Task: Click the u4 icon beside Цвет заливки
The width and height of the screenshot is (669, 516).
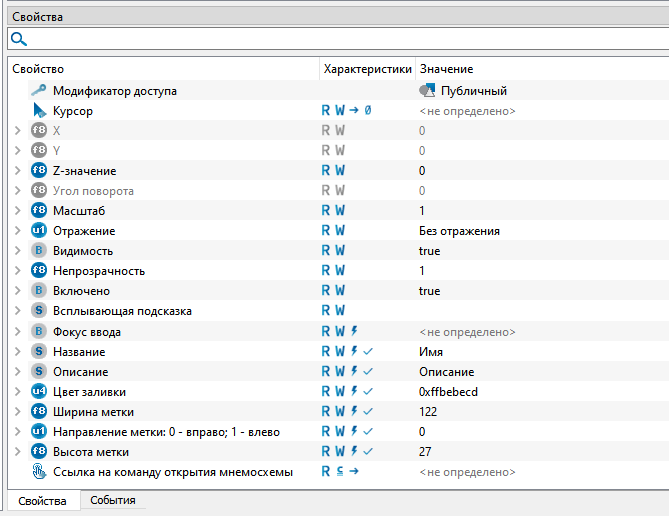Action: point(39,392)
